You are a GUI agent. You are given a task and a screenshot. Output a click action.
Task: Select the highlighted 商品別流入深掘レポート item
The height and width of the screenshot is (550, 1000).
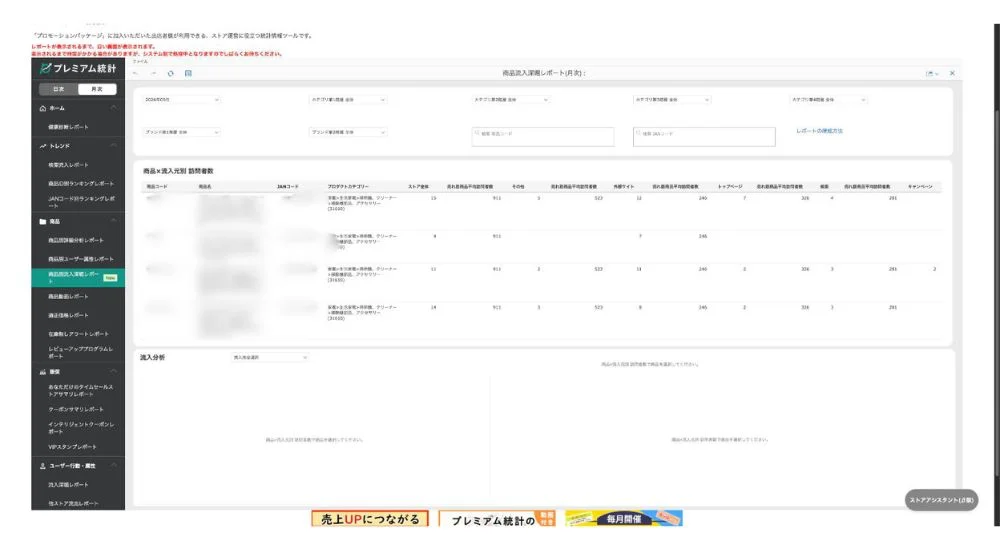point(78,278)
